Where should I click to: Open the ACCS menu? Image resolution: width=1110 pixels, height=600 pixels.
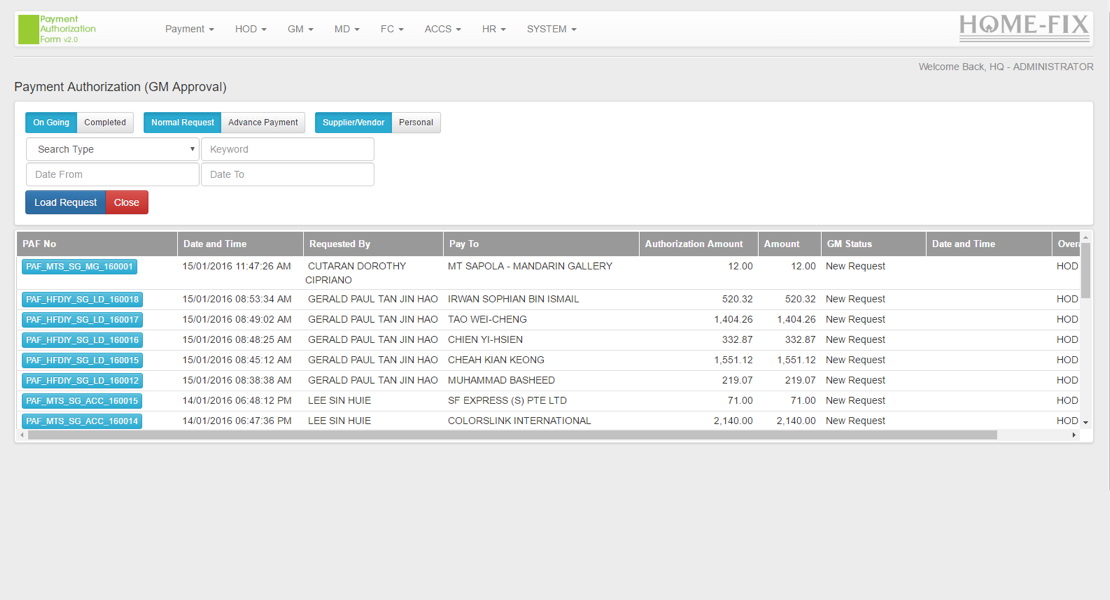point(441,29)
